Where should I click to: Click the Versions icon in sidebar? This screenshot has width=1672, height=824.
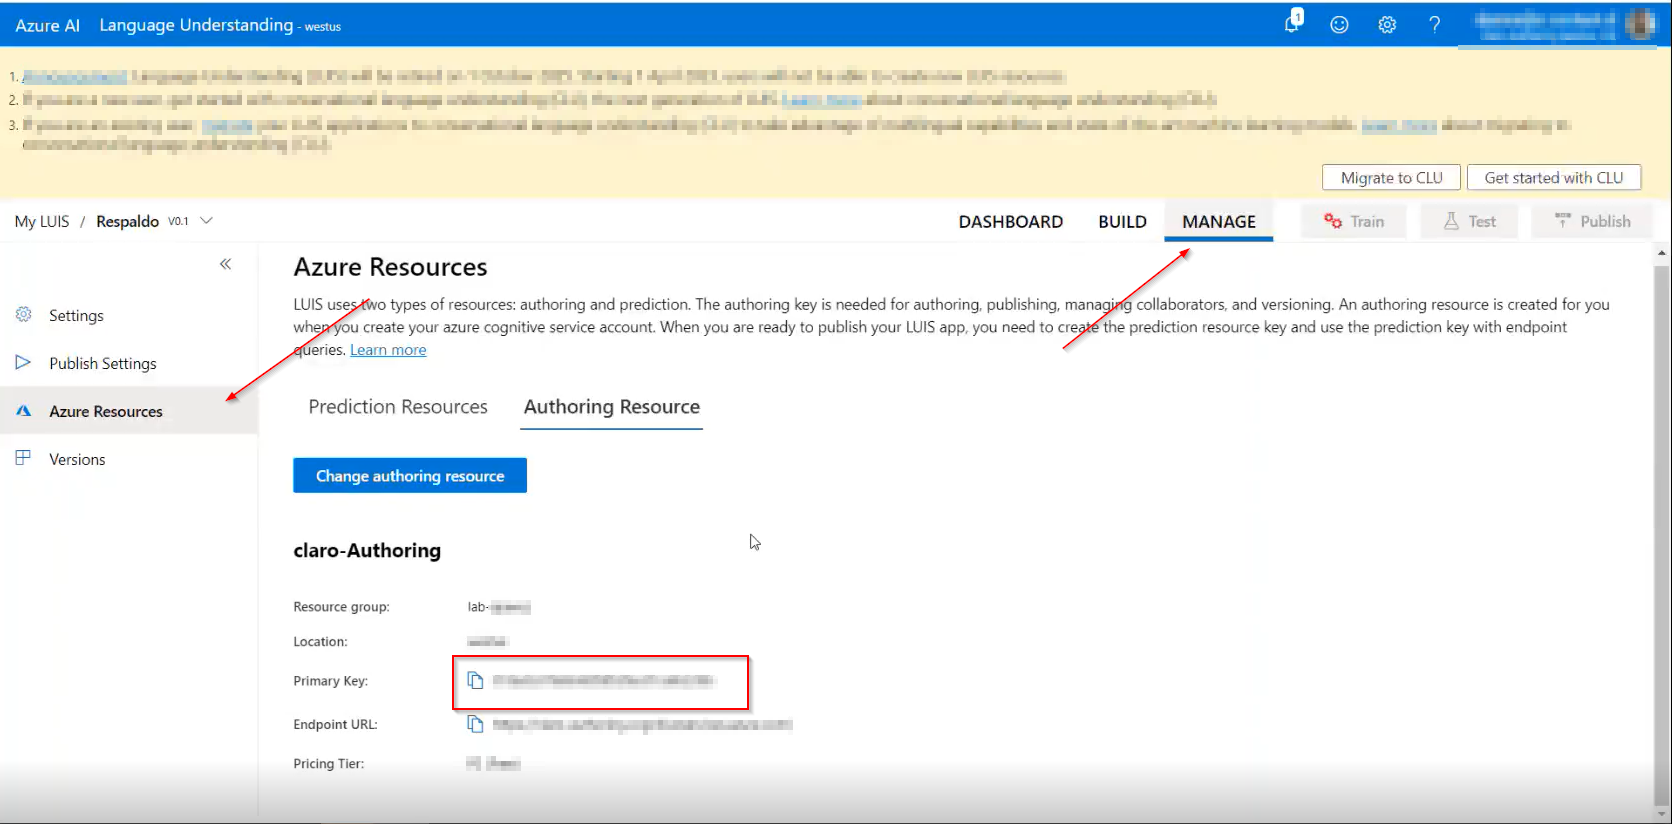24,458
